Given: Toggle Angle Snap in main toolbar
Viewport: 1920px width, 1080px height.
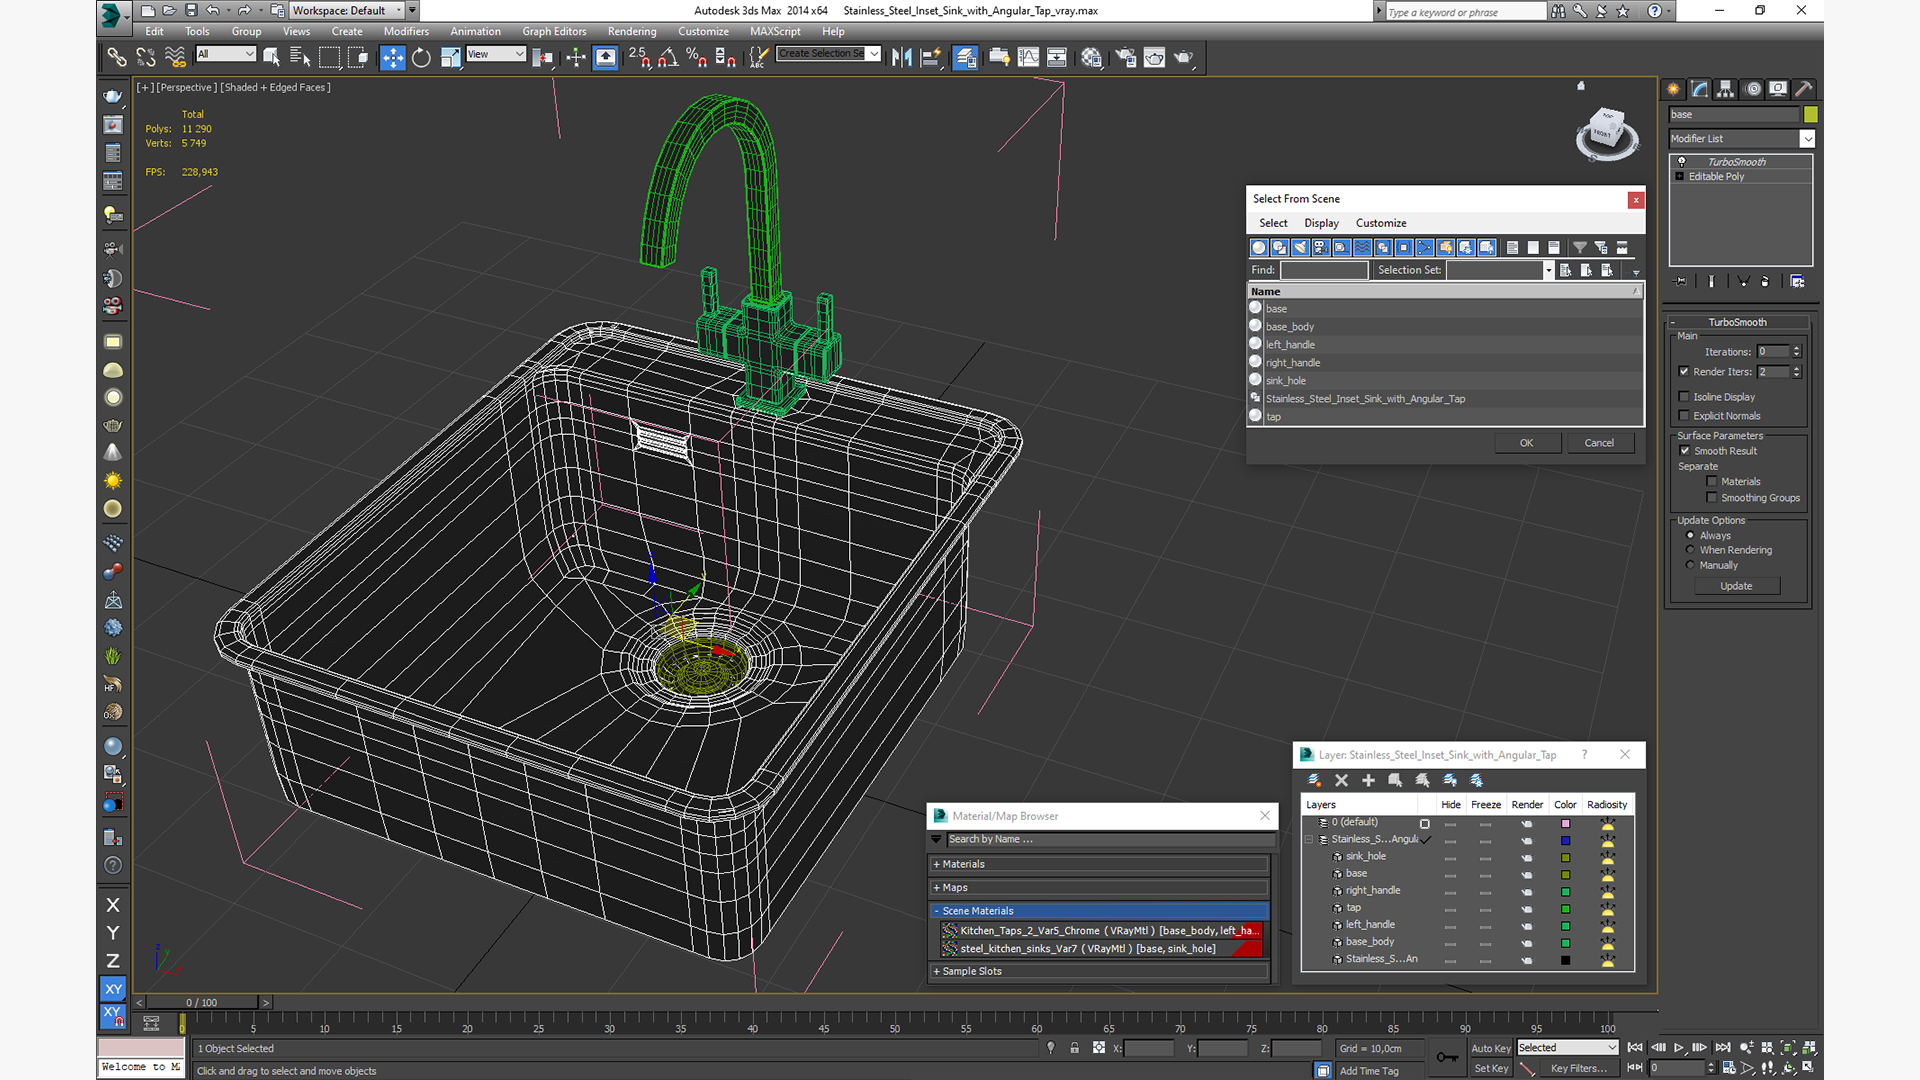Looking at the screenshot, I should [x=668, y=57].
